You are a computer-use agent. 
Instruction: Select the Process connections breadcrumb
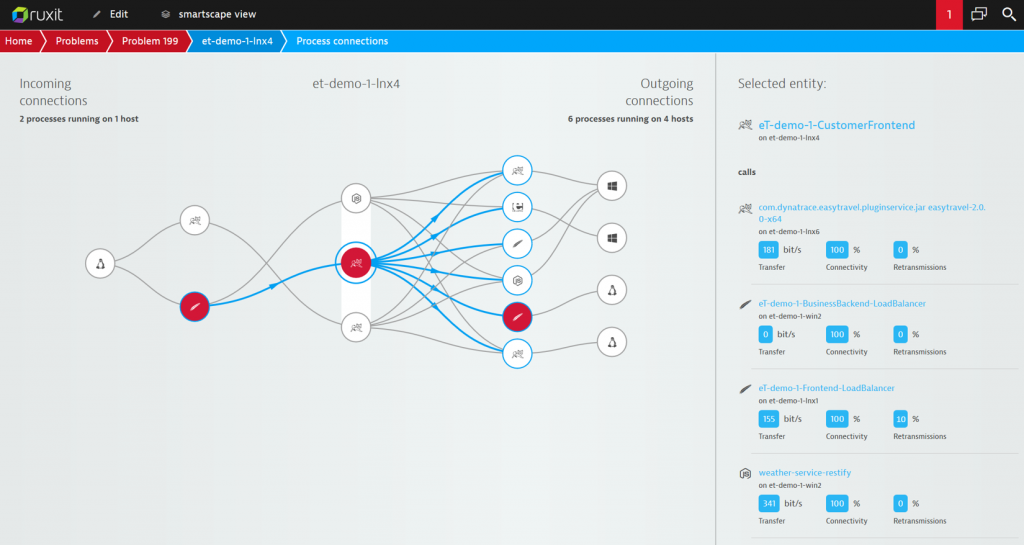[x=342, y=41]
